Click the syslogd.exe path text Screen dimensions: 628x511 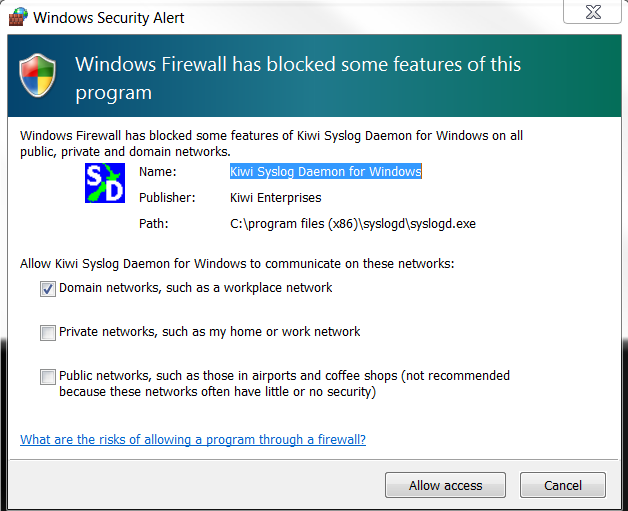tap(352, 224)
